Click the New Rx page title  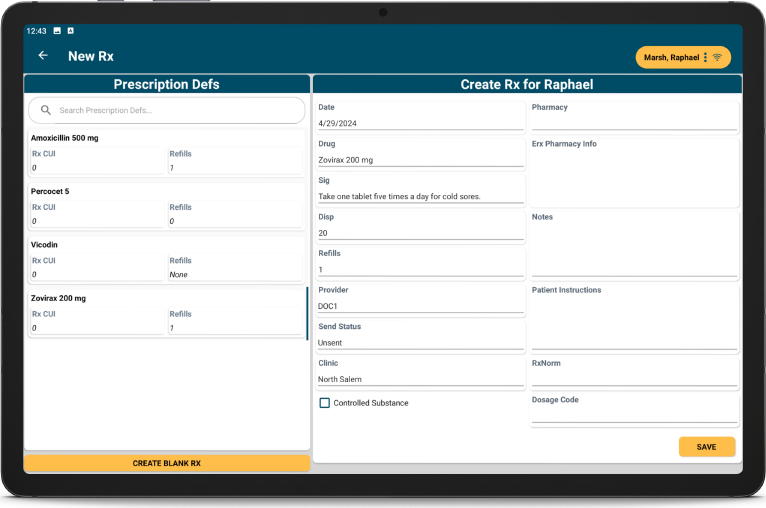[91, 56]
